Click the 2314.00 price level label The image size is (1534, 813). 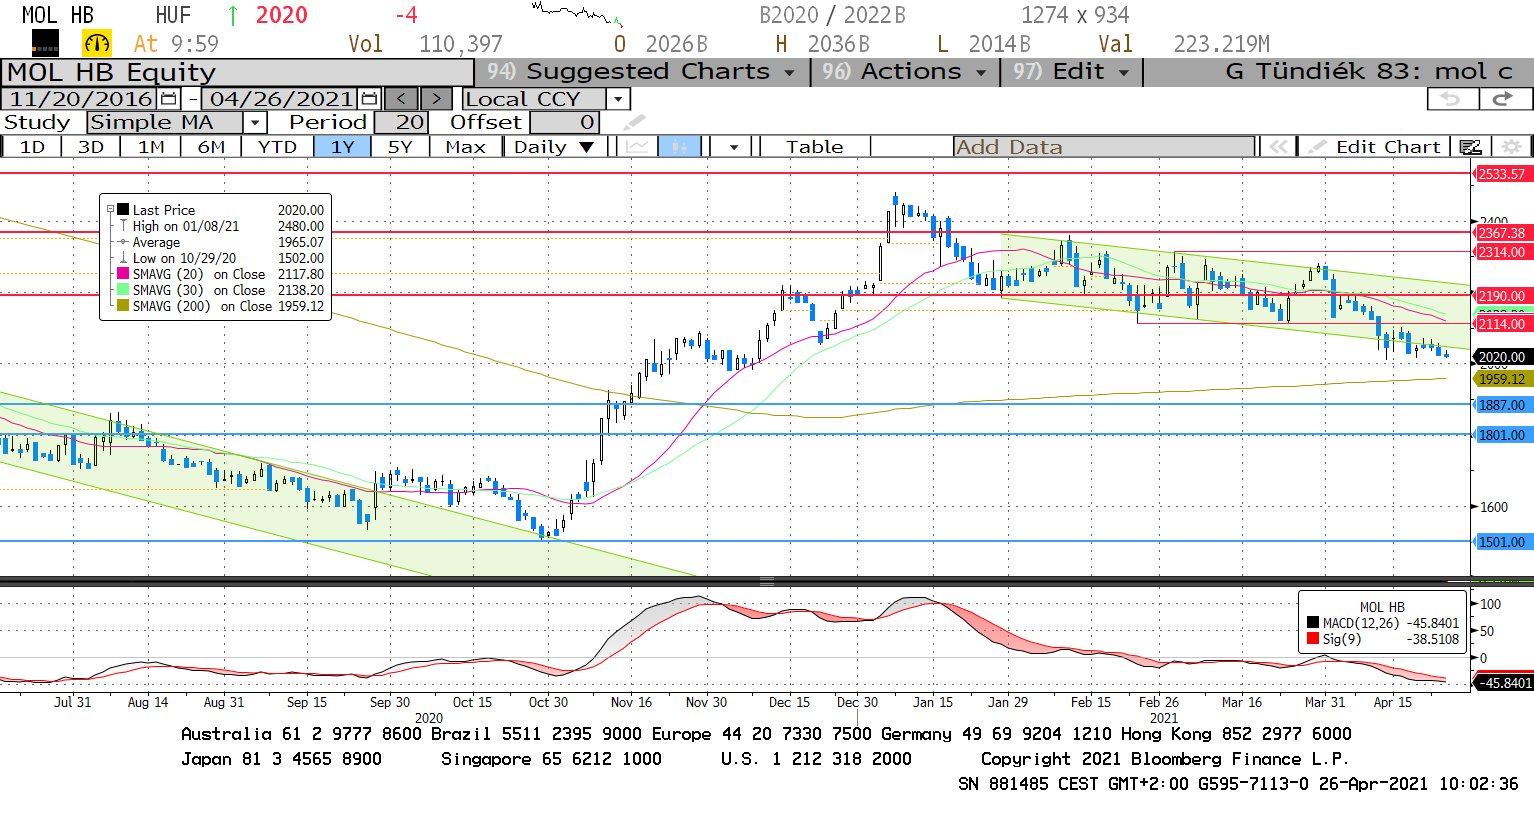coord(1502,252)
